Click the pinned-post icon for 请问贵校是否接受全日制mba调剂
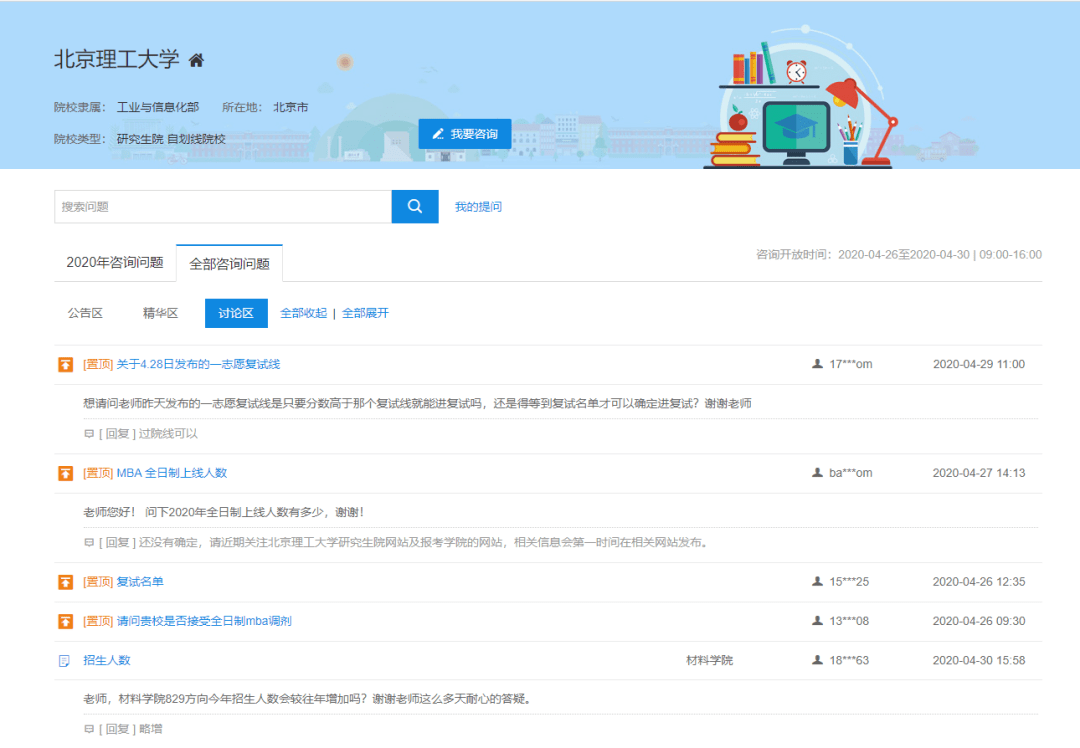 click(x=65, y=621)
